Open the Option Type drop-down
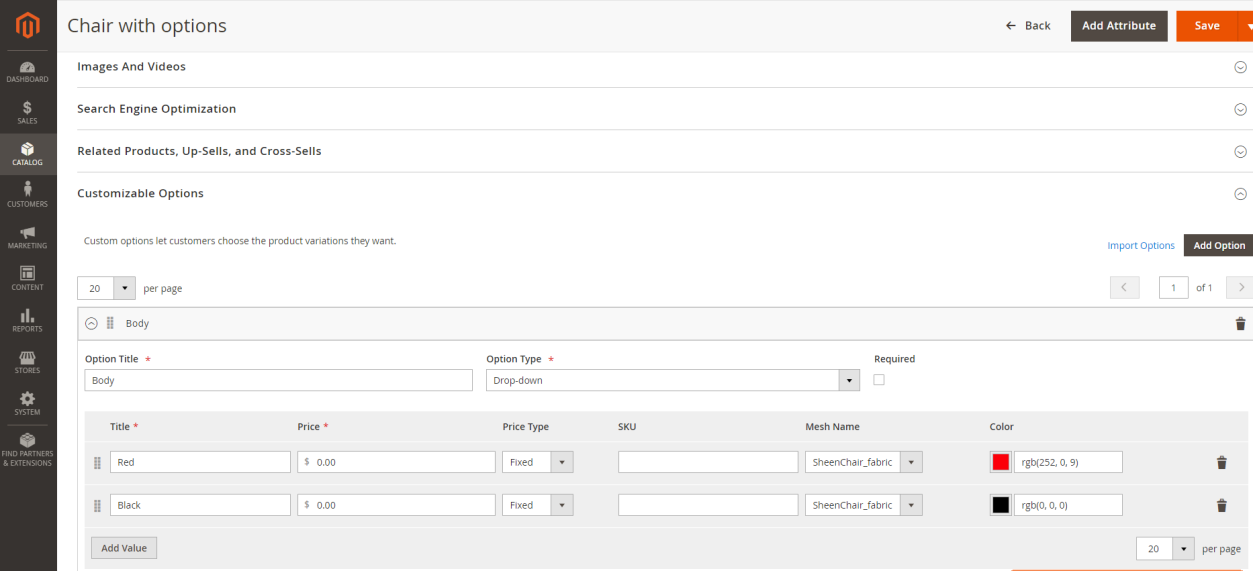The width and height of the screenshot is (1253, 571). (x=672, y=380)
